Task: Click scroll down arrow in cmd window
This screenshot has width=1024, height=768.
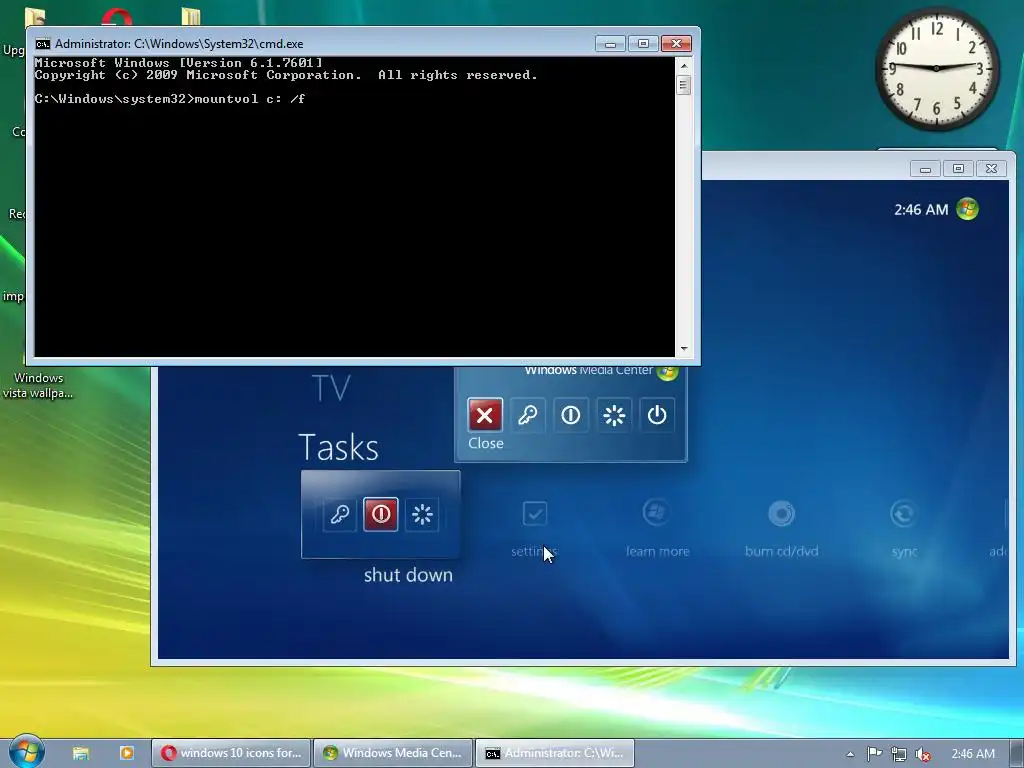Action: click(x=684, y=349)
